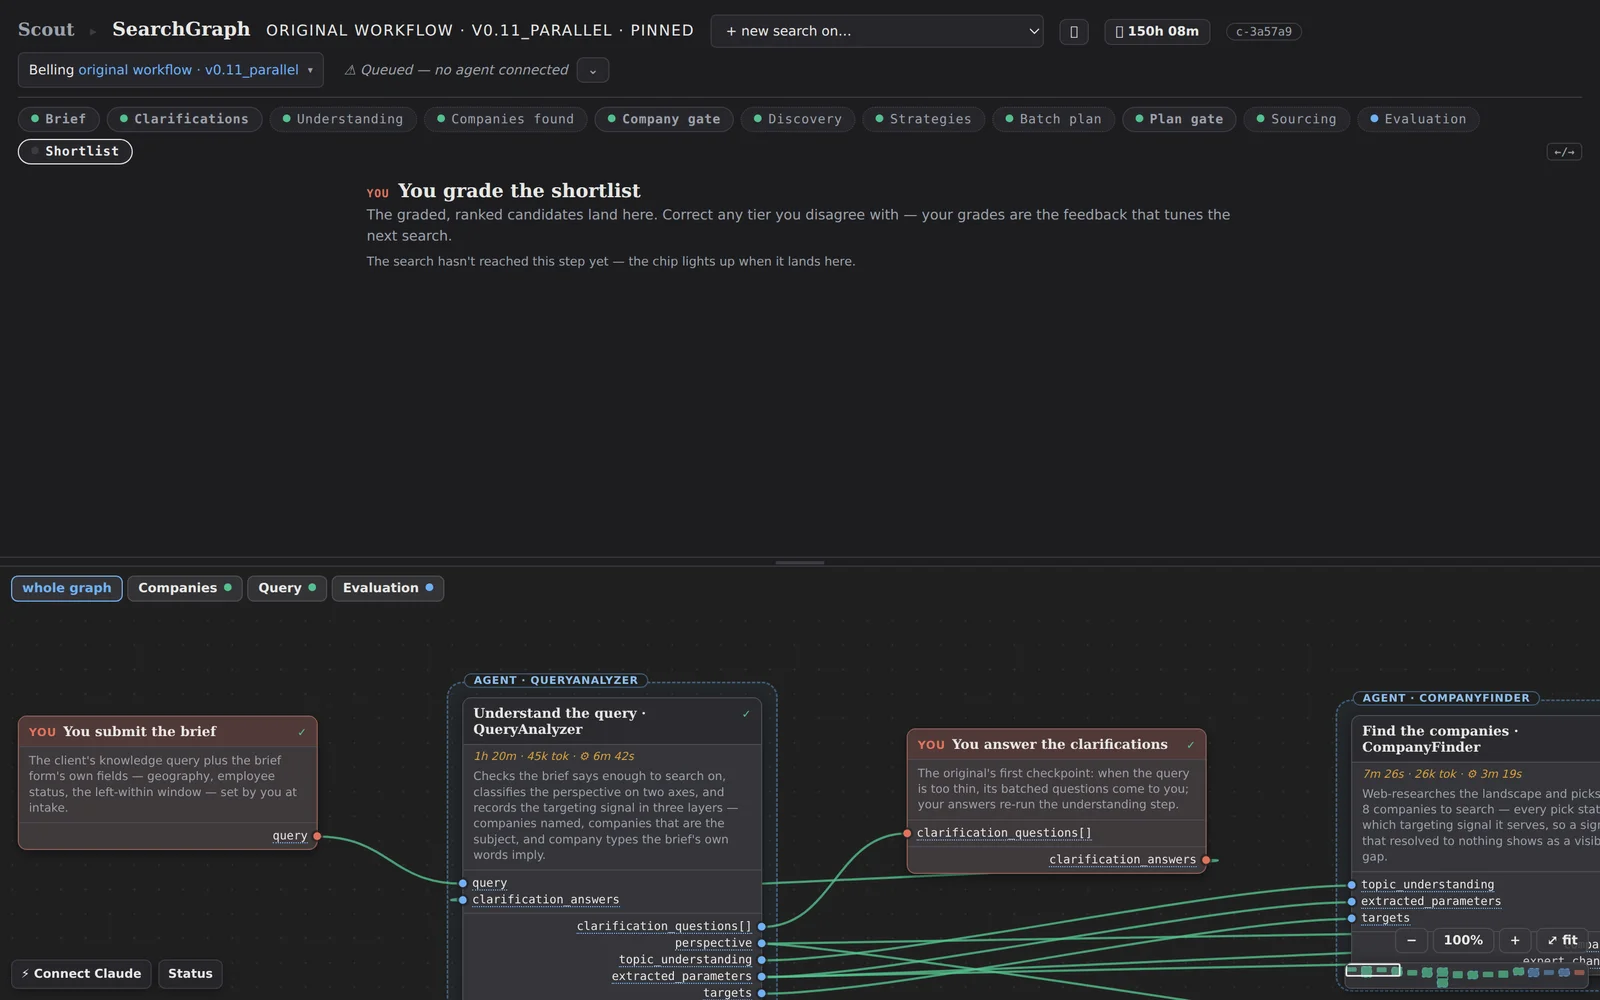Go to the Strategies step chip

point(923,119)
